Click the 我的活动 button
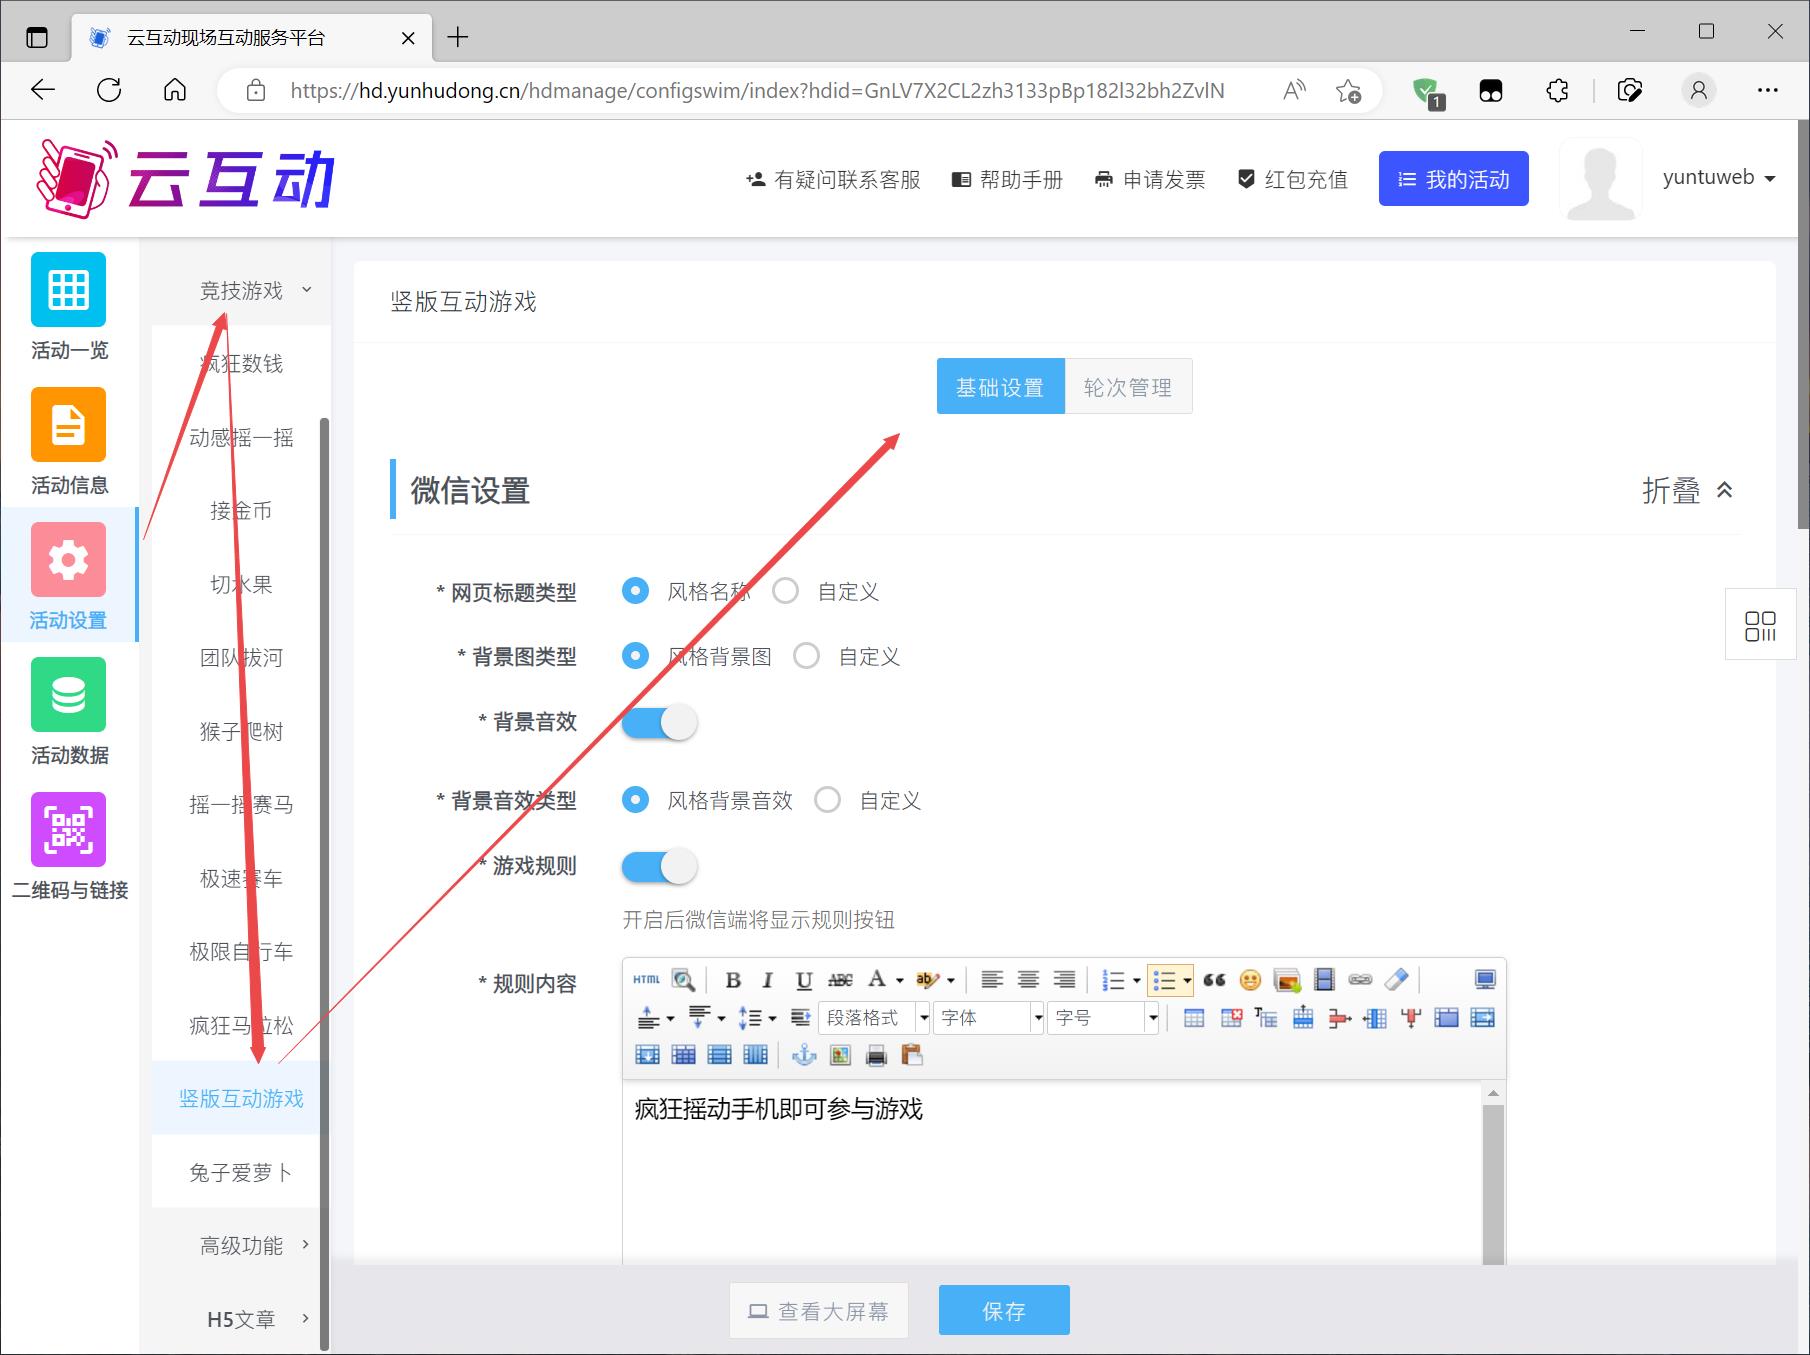The width and height of the screenshot is (1810, 1355). tap(1453, 179)
